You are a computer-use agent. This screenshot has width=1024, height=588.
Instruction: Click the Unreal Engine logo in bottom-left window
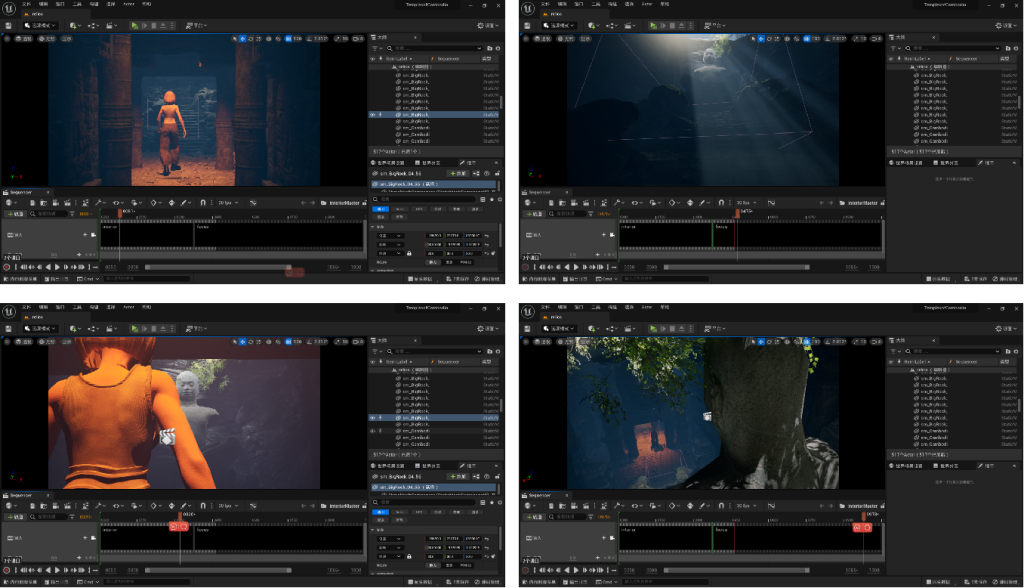9,311
